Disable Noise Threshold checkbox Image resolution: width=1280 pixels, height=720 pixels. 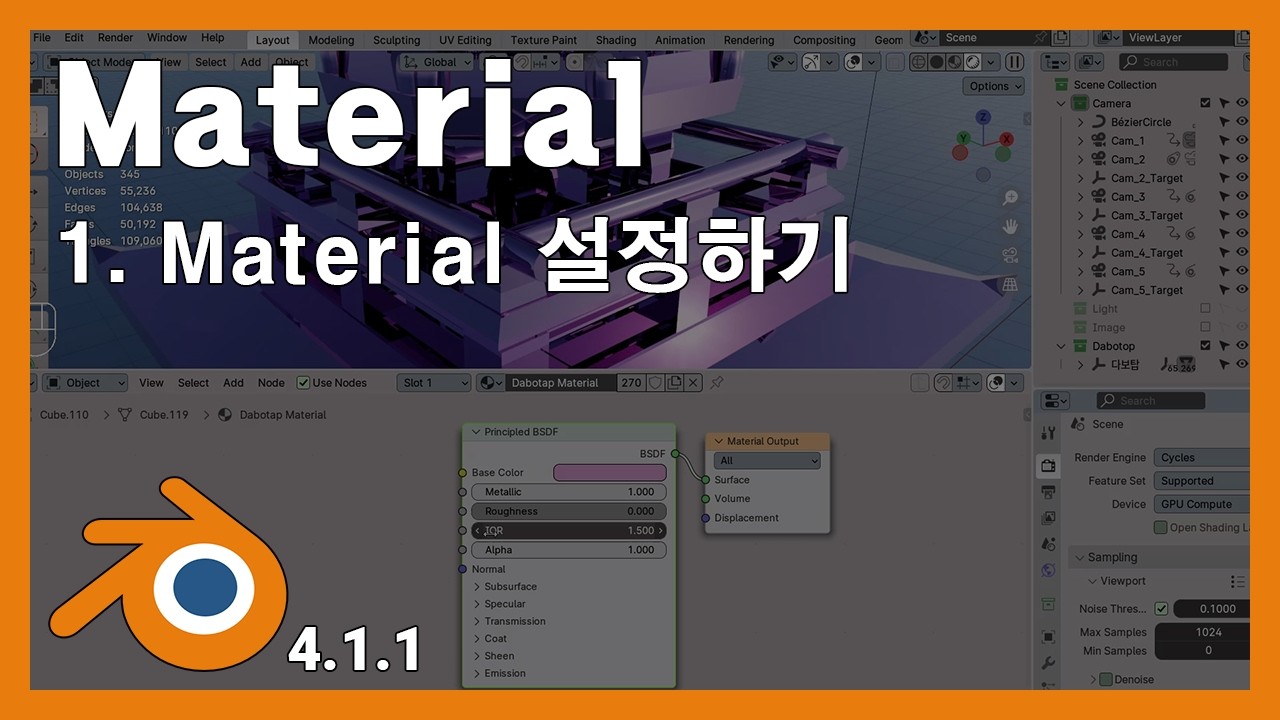tap(1161, 609)
